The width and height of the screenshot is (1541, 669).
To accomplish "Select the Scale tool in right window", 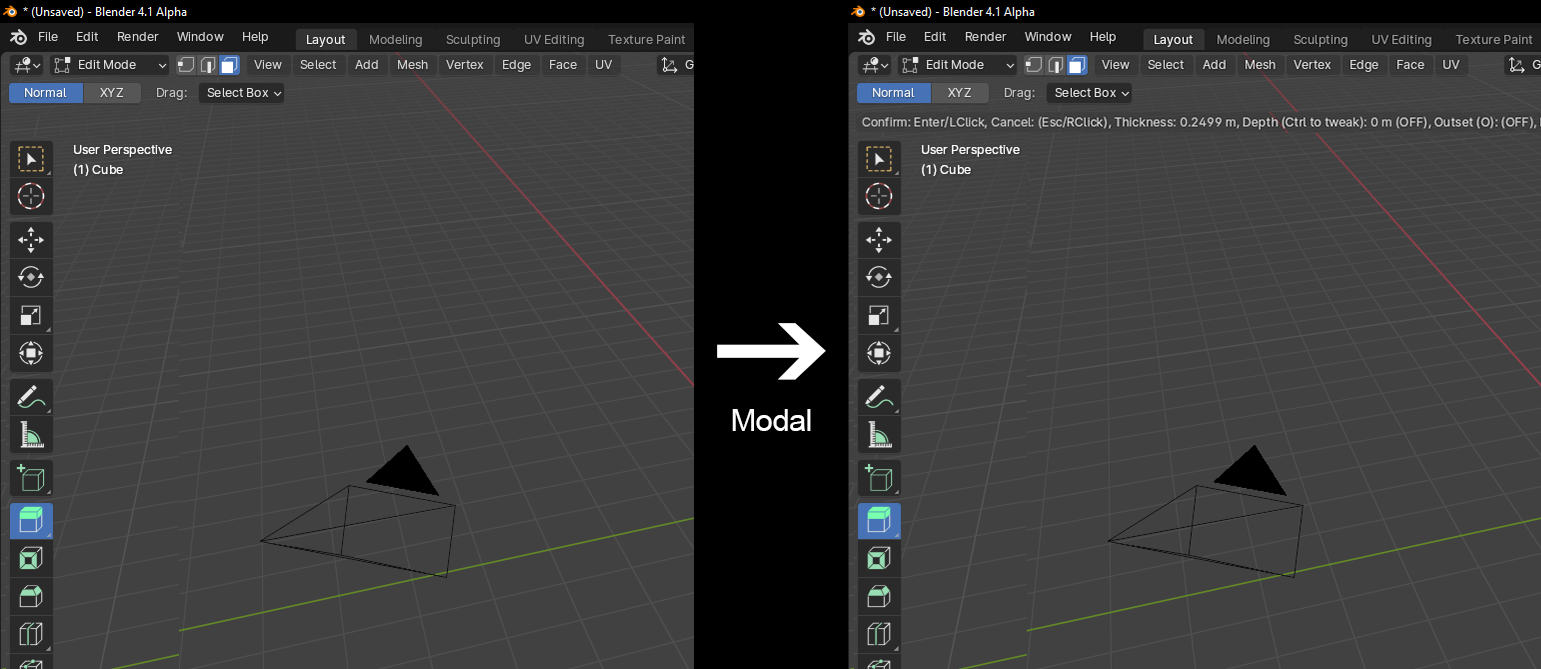I will pos(879,315).
